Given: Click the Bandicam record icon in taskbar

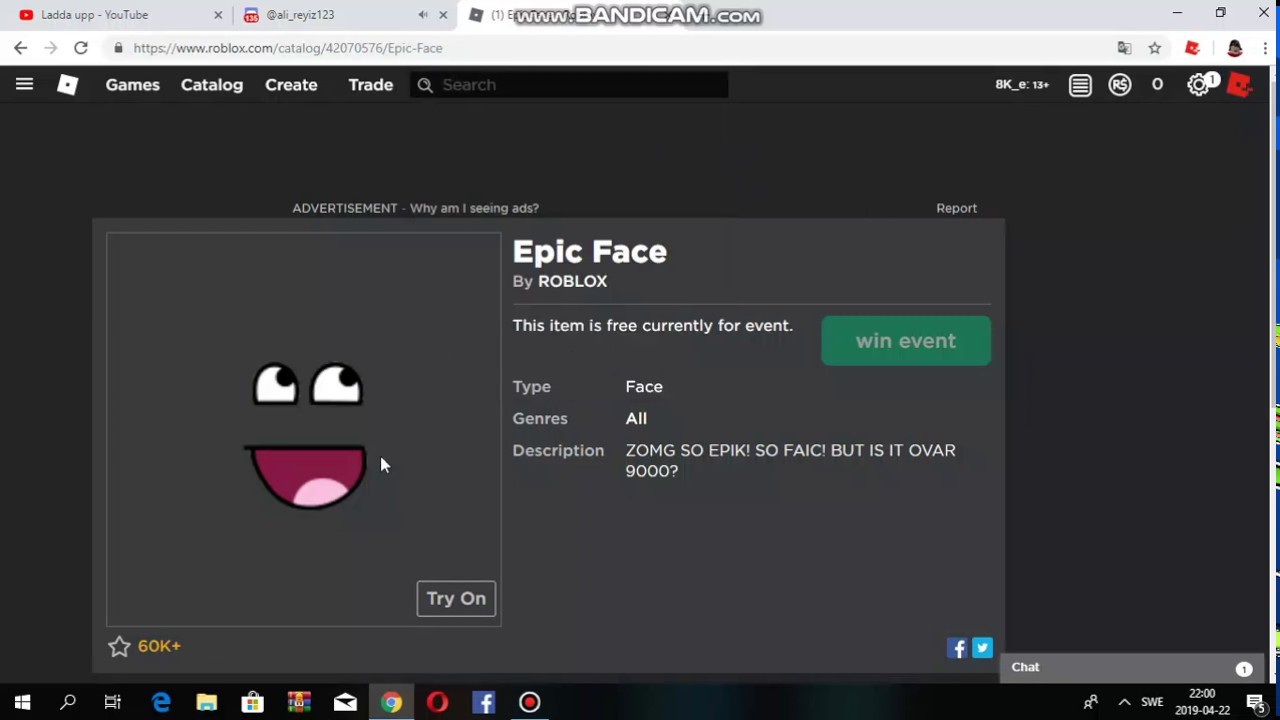Looking at the screenshot, I should click(x=529, y=703).
